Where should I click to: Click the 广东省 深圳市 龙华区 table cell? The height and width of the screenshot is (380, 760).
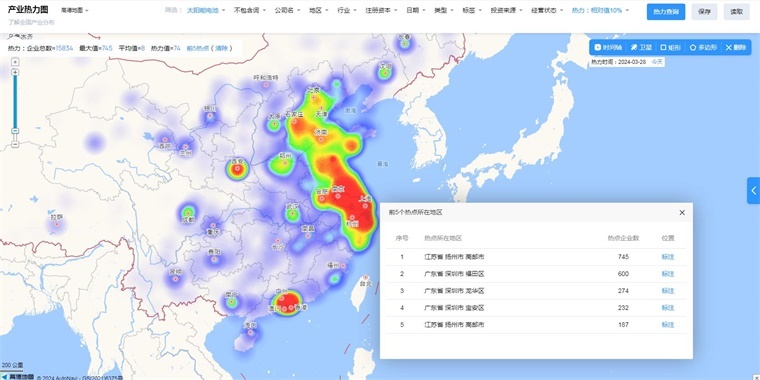coord(454,291)
